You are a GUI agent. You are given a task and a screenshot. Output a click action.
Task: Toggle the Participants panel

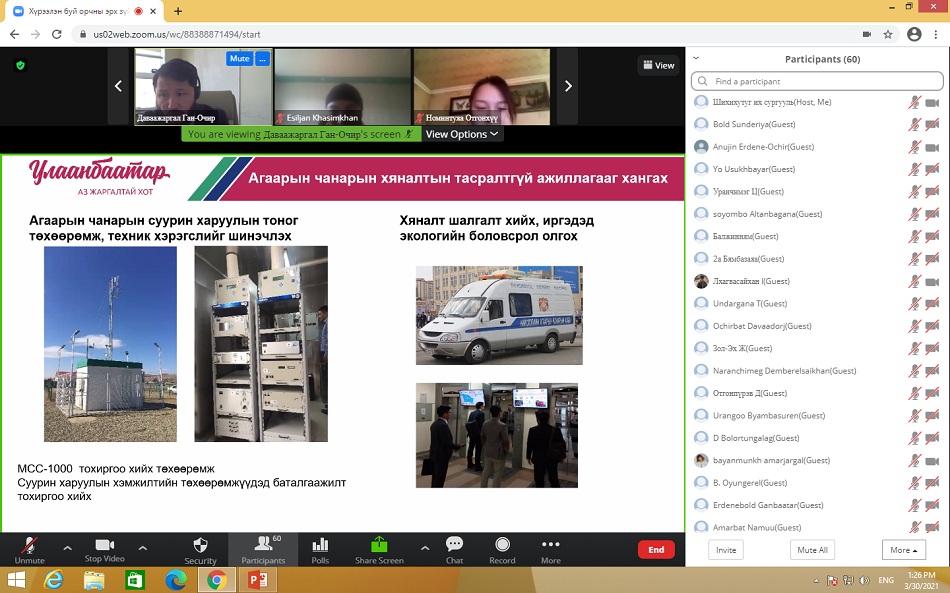coord(263,546)
